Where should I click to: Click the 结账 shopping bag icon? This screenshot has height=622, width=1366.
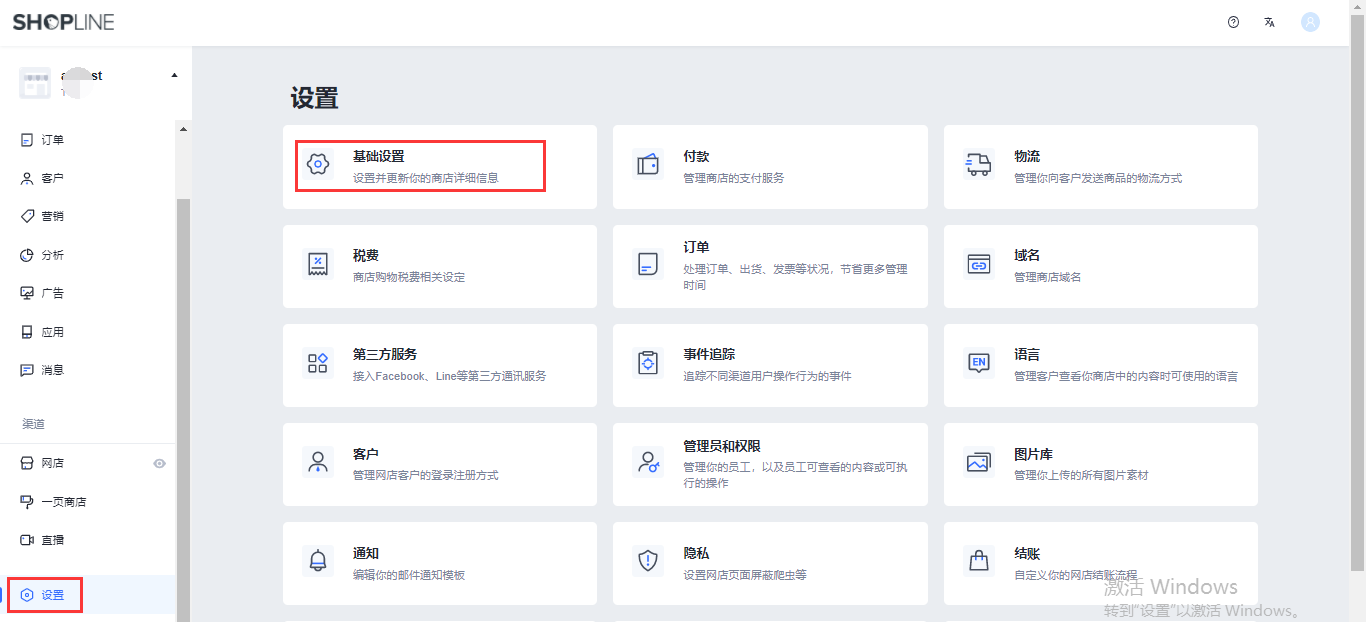point(978,561)
